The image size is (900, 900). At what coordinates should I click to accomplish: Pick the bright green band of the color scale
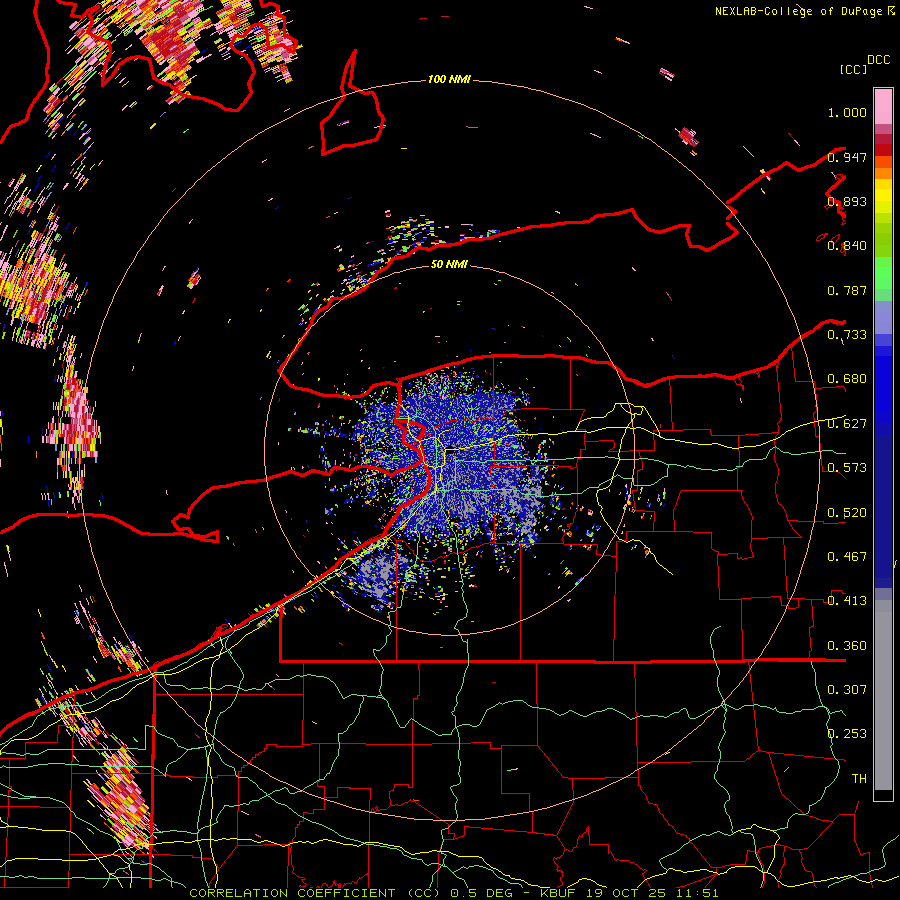(883, 272)
